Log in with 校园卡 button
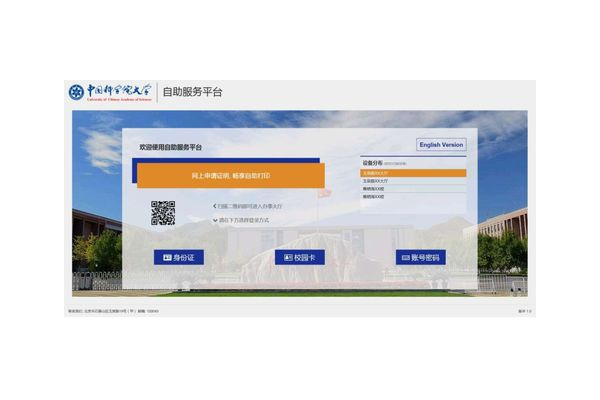Screen dimensions: 600x400 pyautogui.click(x=300, y=257)
